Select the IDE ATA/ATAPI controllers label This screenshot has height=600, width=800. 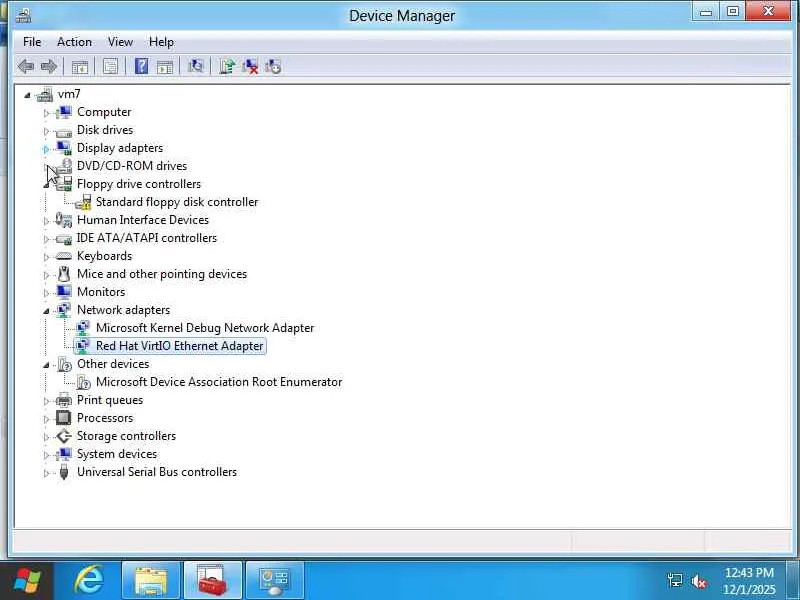point(146,238)
